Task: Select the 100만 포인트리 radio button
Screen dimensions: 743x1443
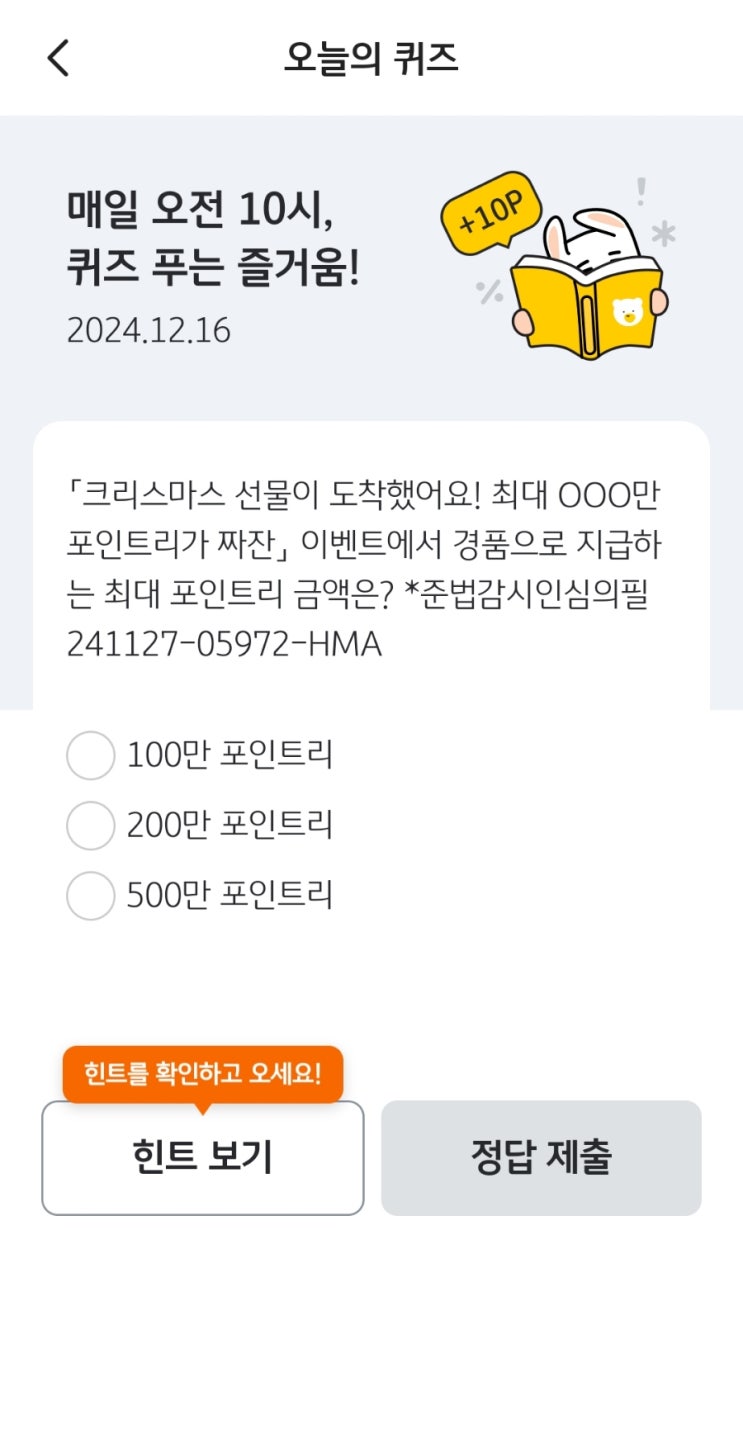Action: click(x=90, y=756)
